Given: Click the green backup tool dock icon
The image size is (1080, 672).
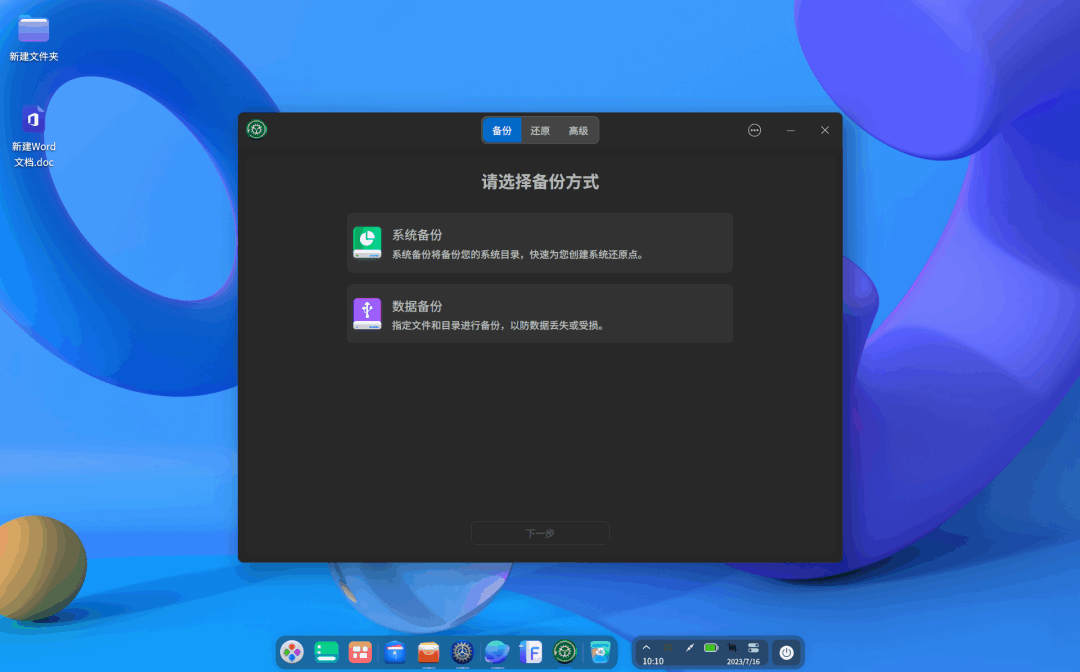Looking at the screenshot, I should coord(565,652).
